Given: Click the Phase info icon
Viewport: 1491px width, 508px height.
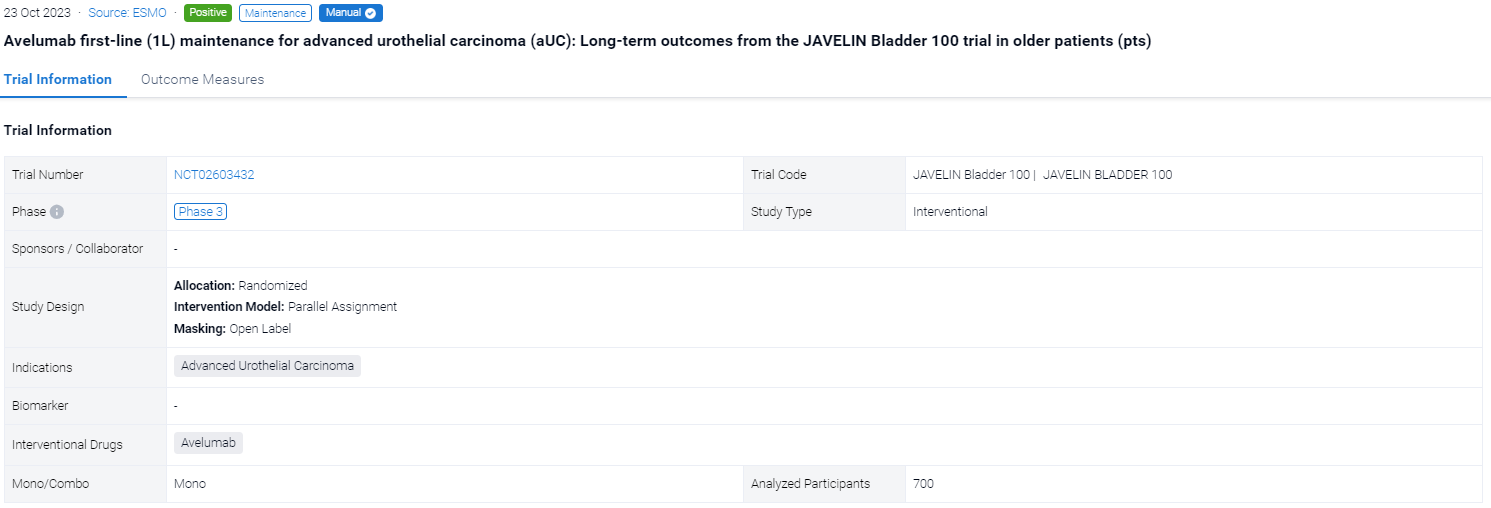Looking at the screenshot, I should pos(57,212).
